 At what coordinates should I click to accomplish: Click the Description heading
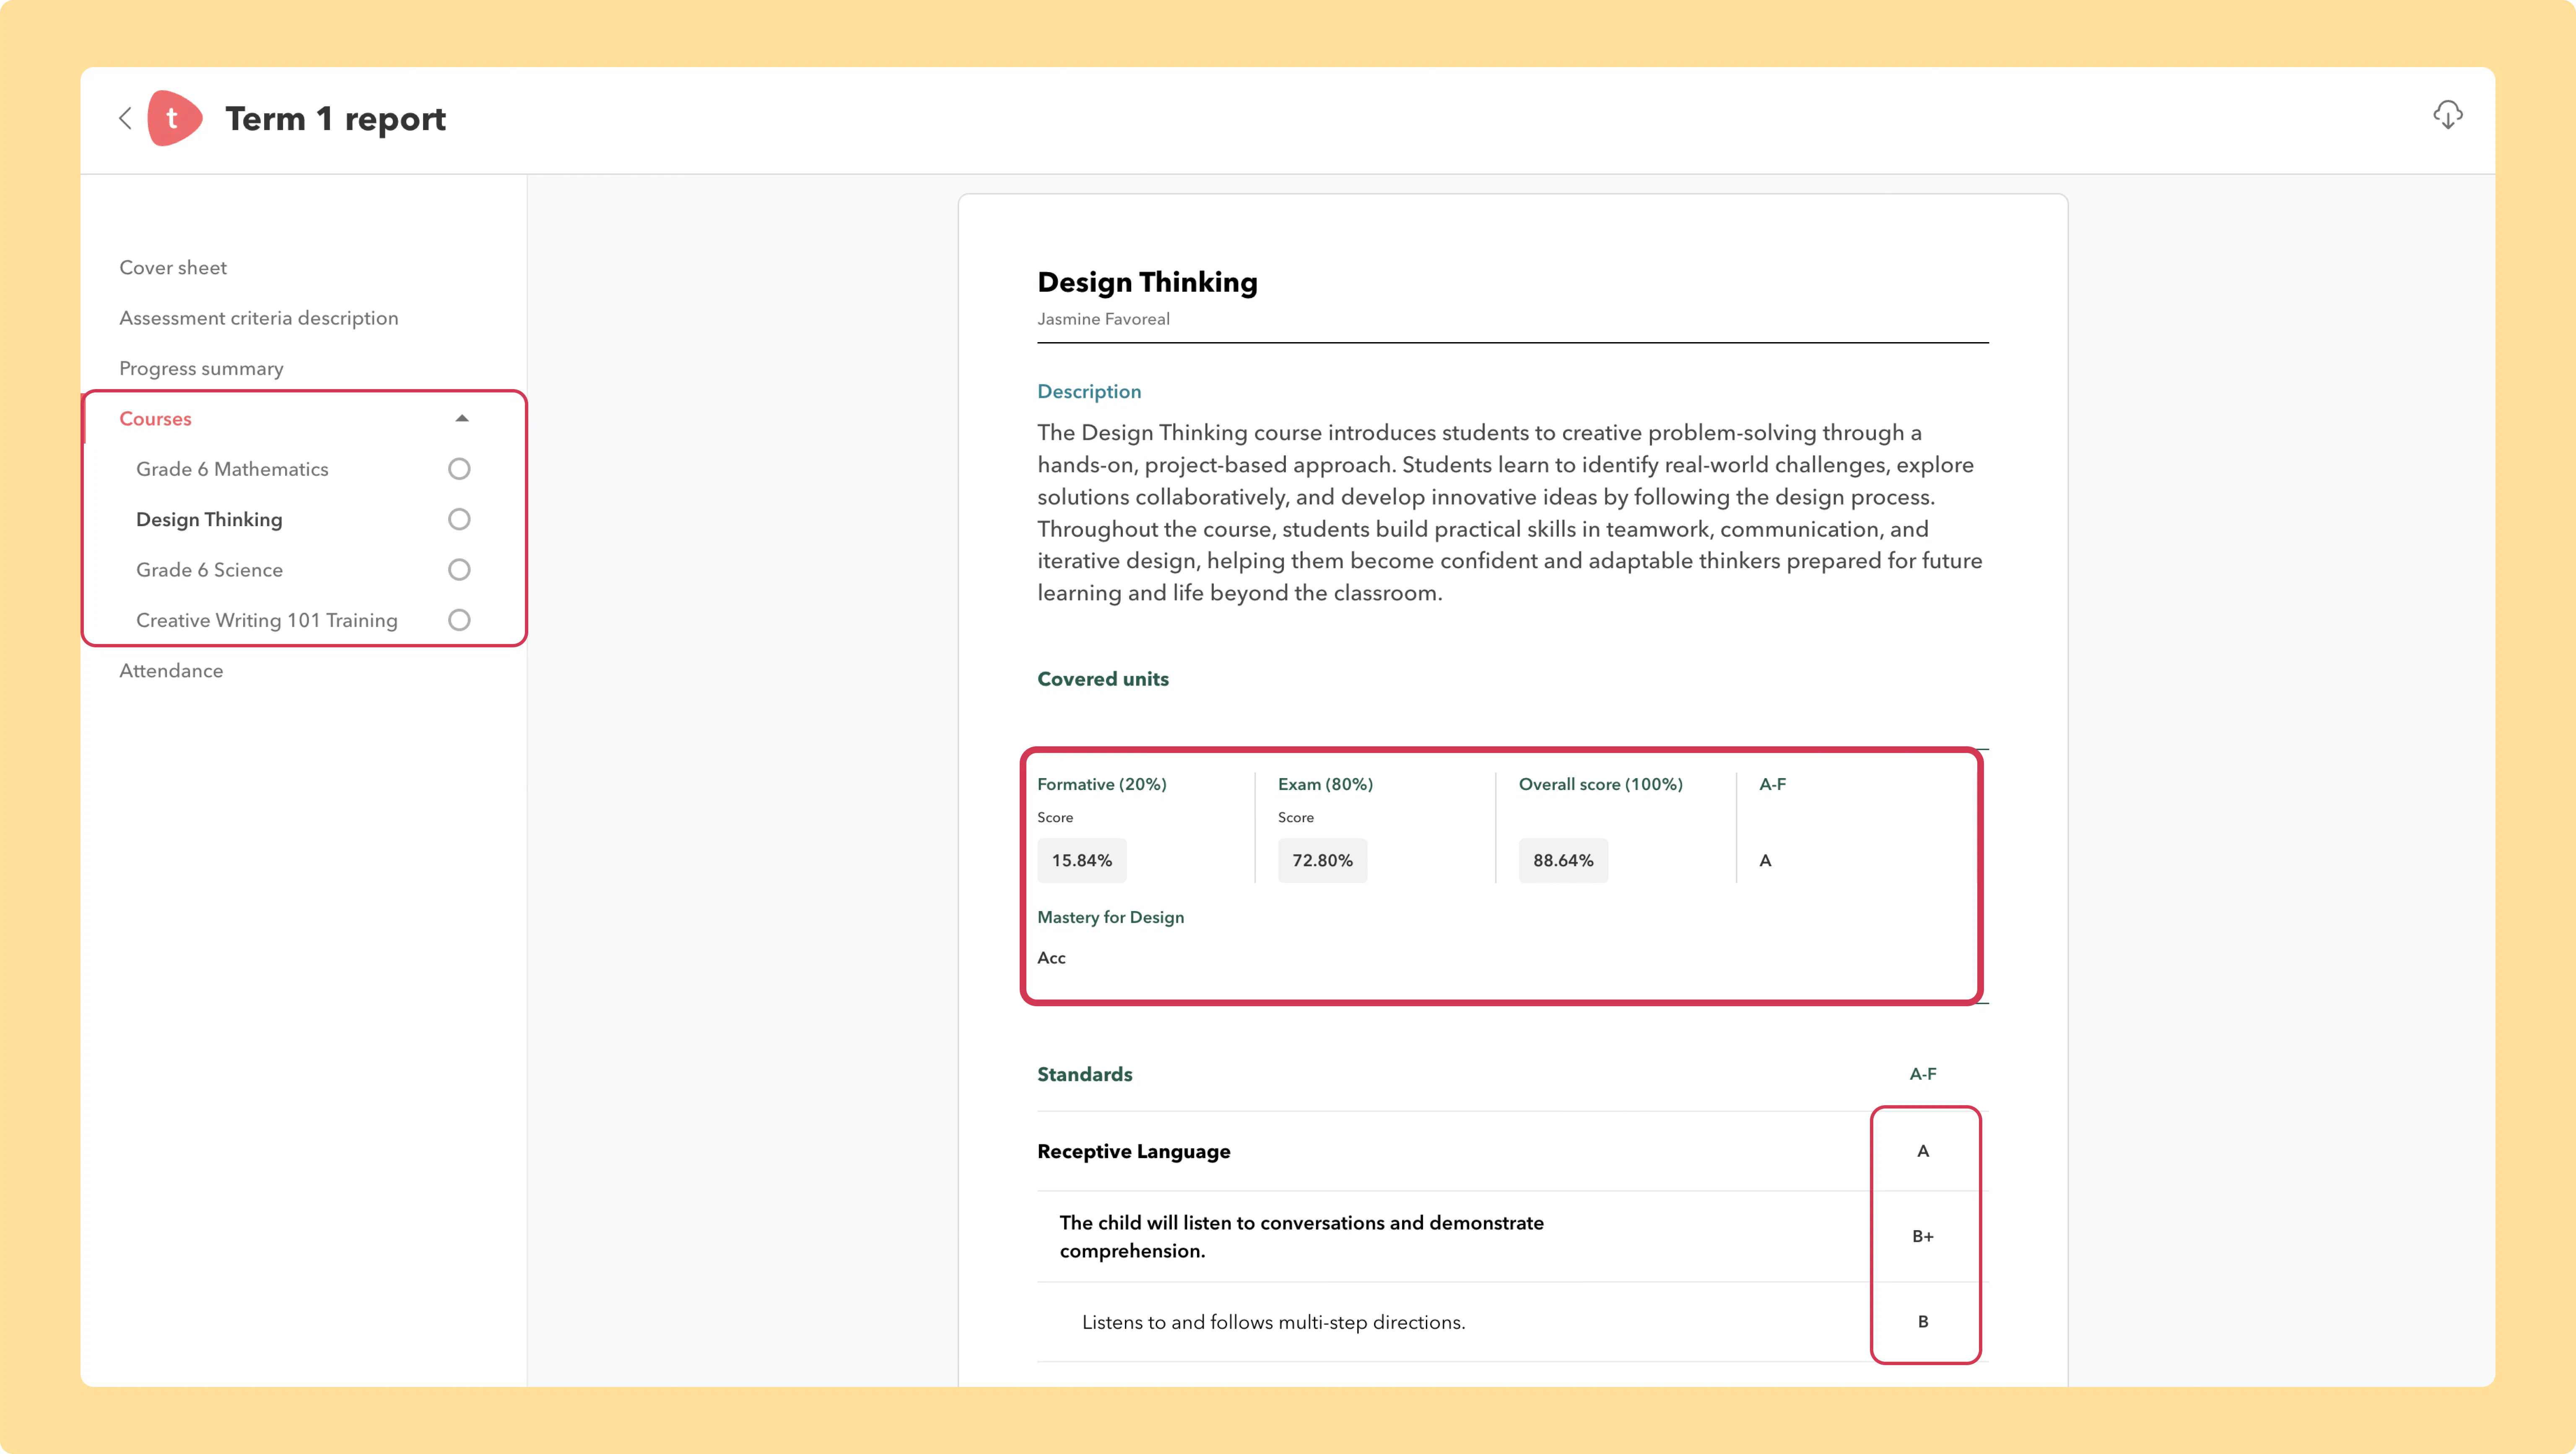point(1089,391)
